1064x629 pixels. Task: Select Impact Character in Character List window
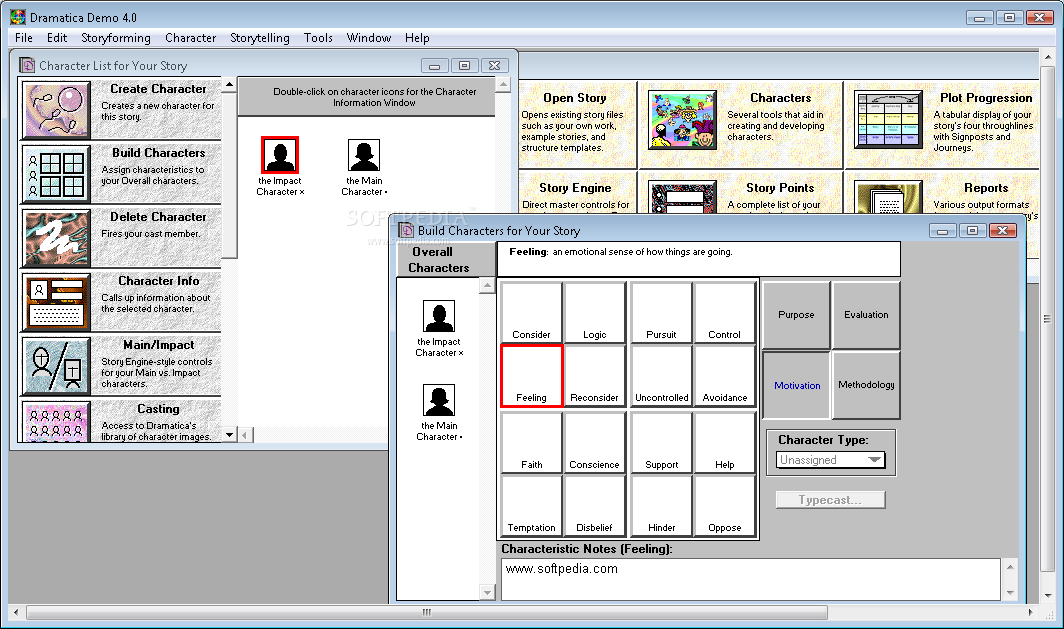click(x=280, y=155)
